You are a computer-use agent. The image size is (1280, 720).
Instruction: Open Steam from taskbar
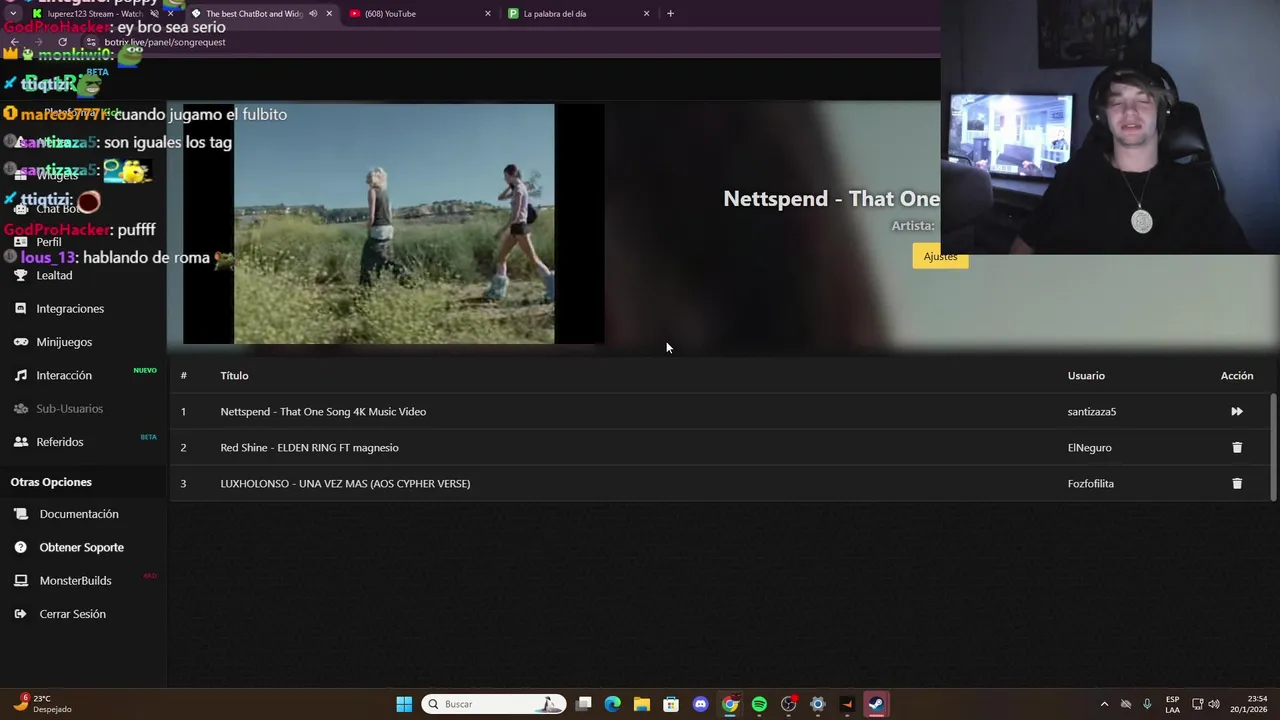tap(876, 704)
